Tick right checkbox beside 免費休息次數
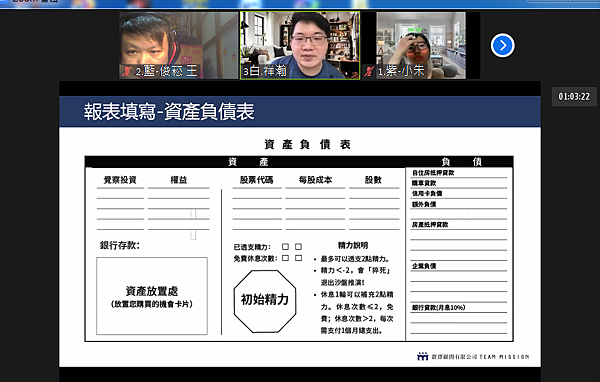Screen dimensions: 600x382 [298, 258]
